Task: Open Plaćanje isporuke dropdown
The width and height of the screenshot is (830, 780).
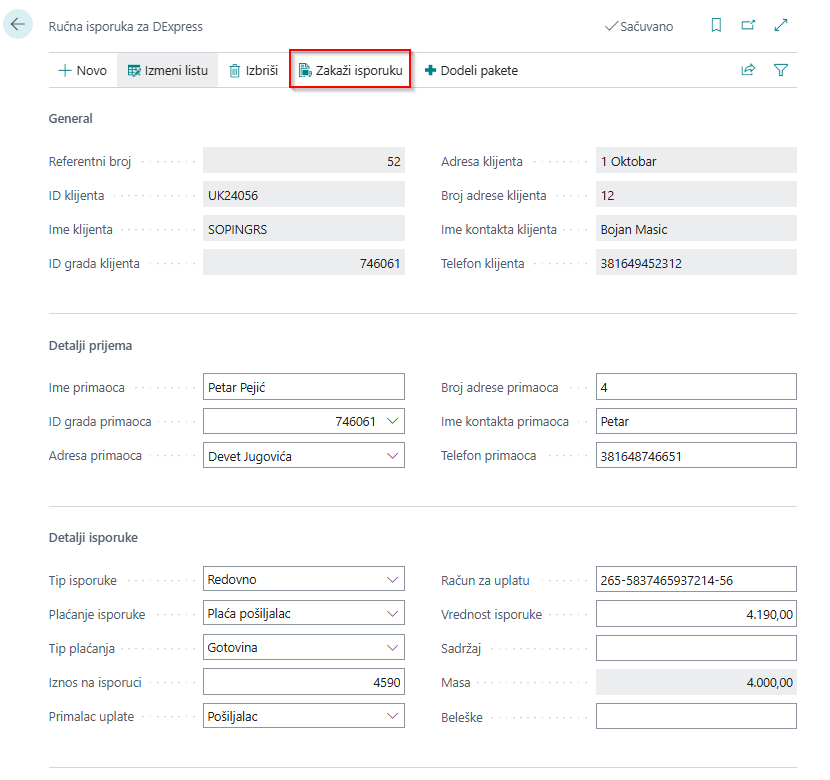Action: 391,614
